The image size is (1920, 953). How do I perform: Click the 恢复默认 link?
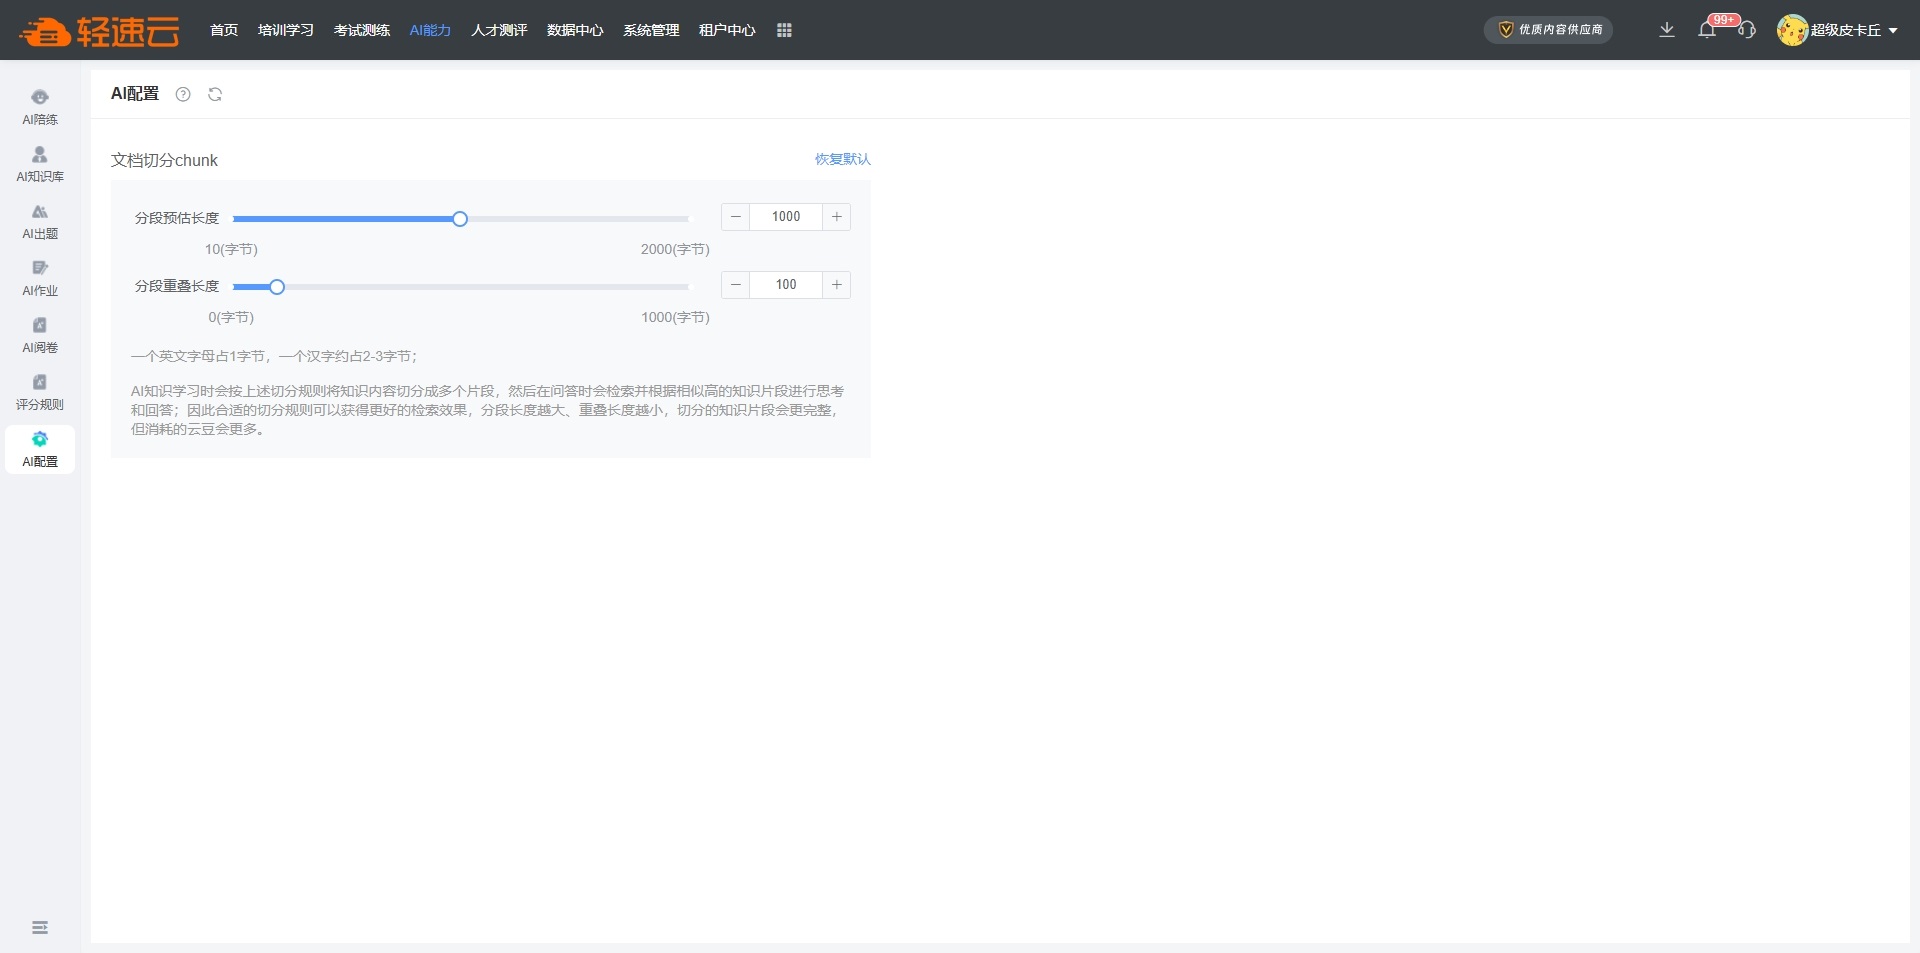point(842,159)
